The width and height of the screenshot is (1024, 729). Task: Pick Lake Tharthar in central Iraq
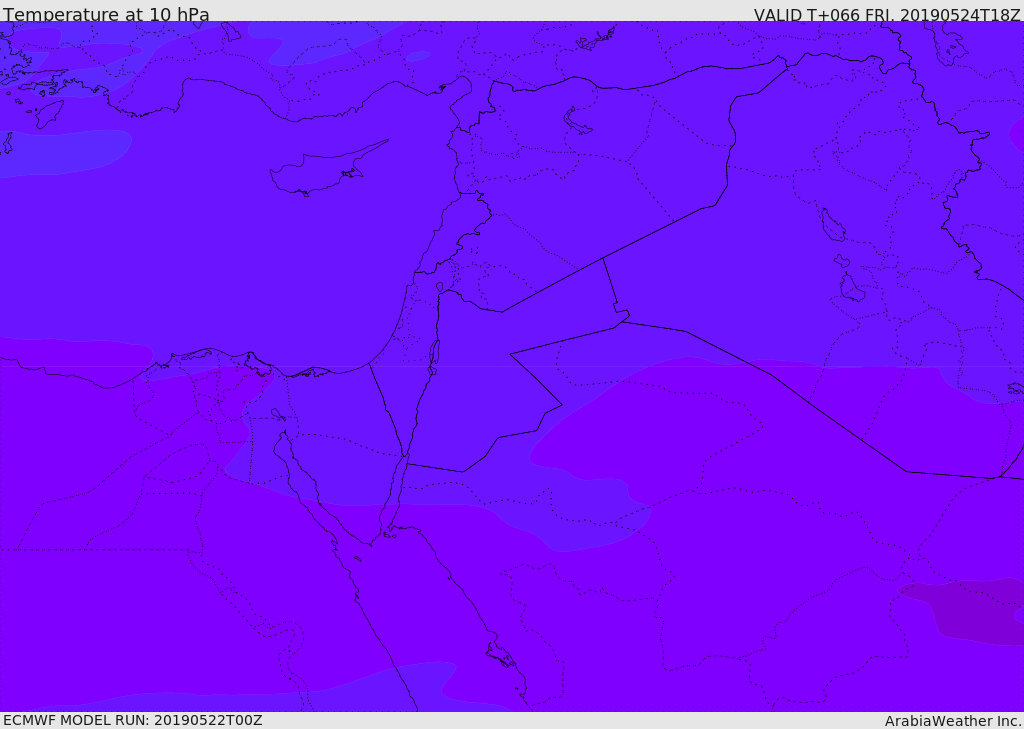click(832, 226)
